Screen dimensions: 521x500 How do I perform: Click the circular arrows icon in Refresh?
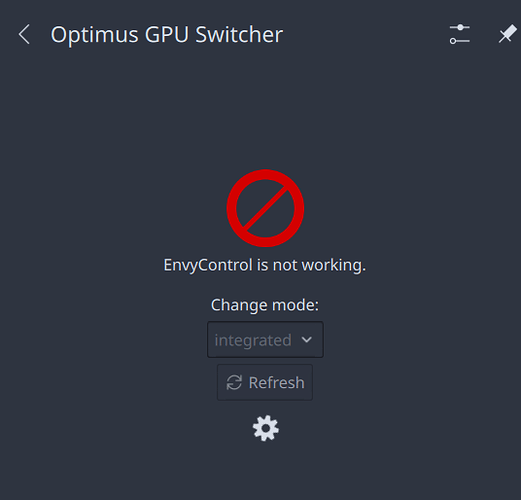(x=234, y=382)
